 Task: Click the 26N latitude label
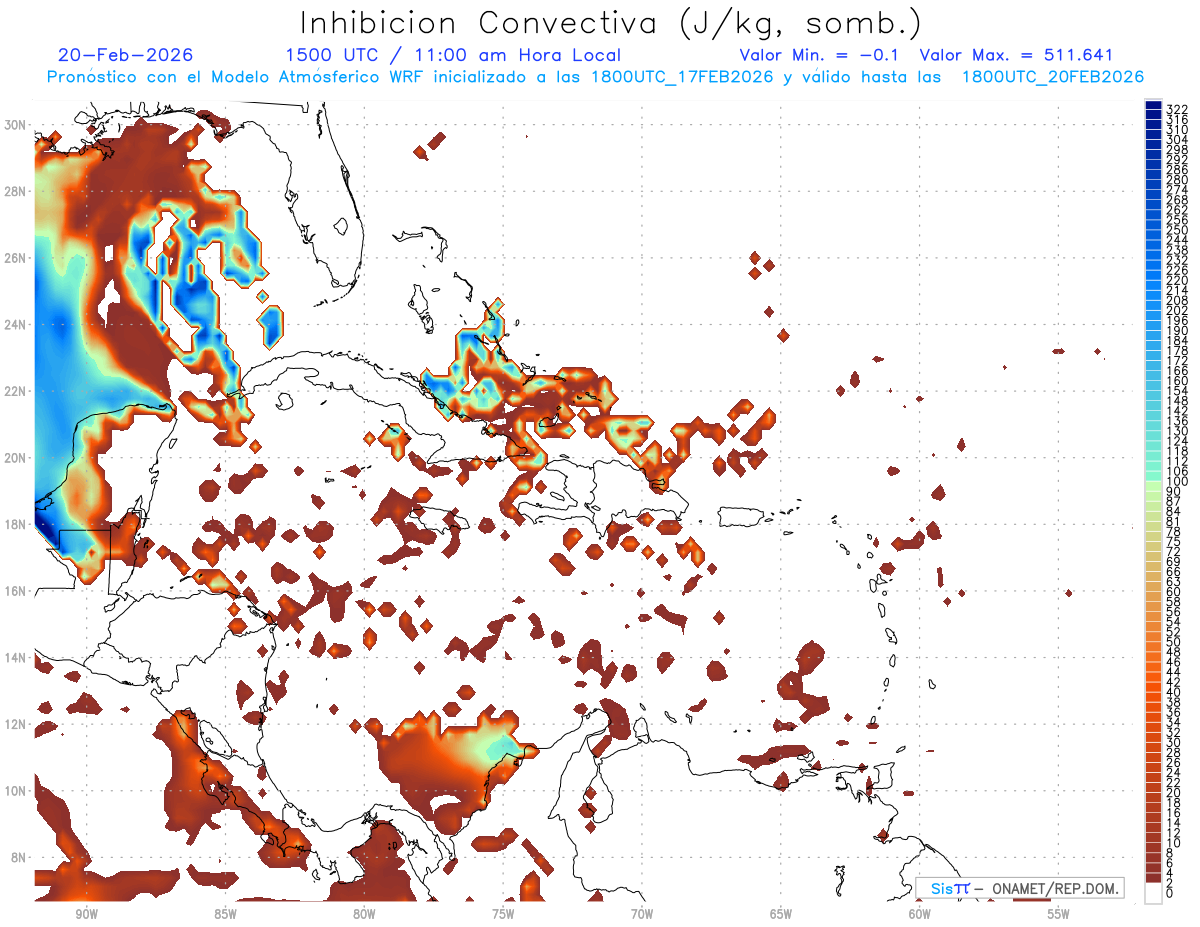[x=17, y=258]
